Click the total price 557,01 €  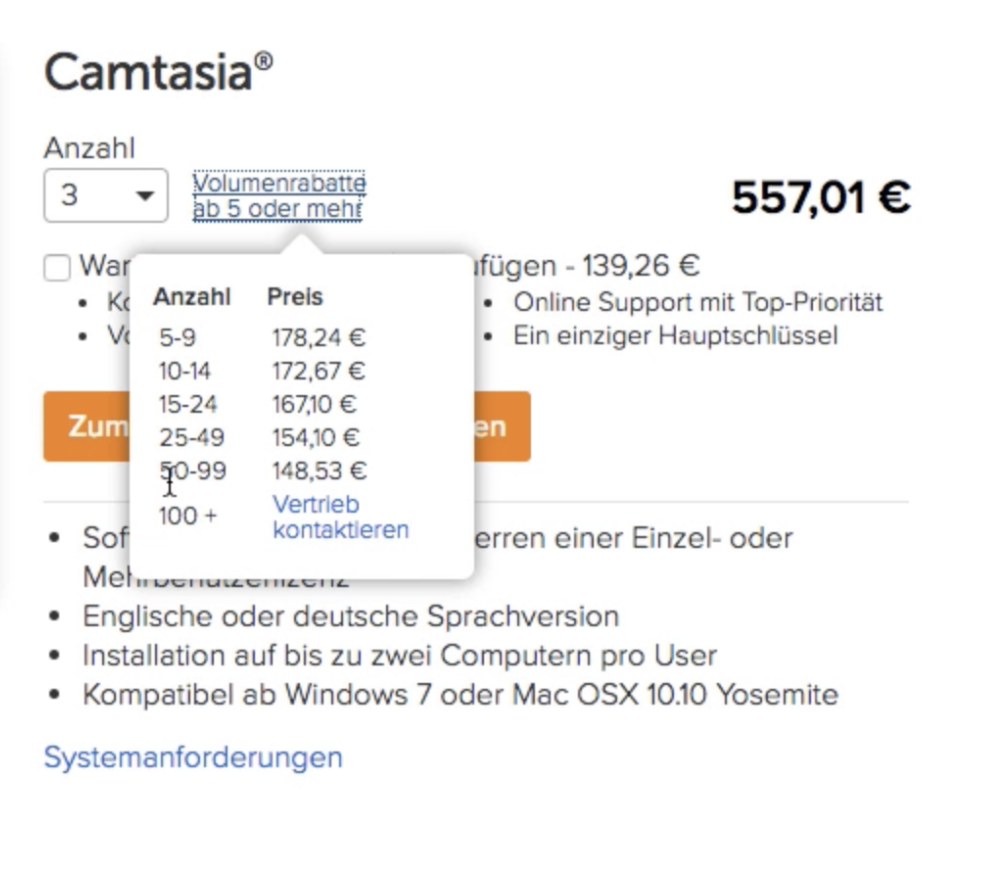click(821, 197)
